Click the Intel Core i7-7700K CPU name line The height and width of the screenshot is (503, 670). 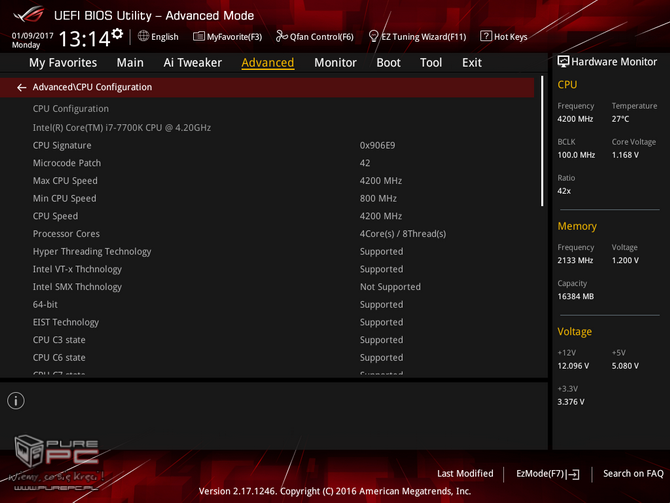[x=122, y=128]
